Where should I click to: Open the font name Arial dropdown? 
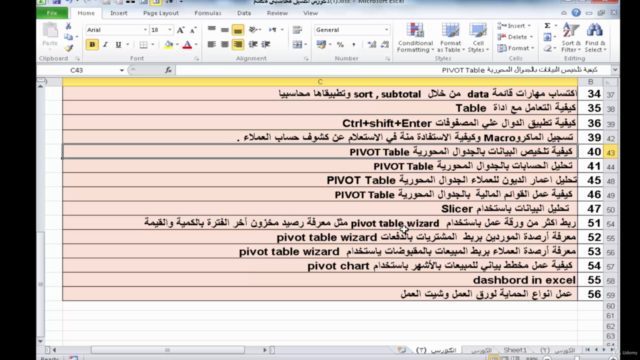point(145,30)
